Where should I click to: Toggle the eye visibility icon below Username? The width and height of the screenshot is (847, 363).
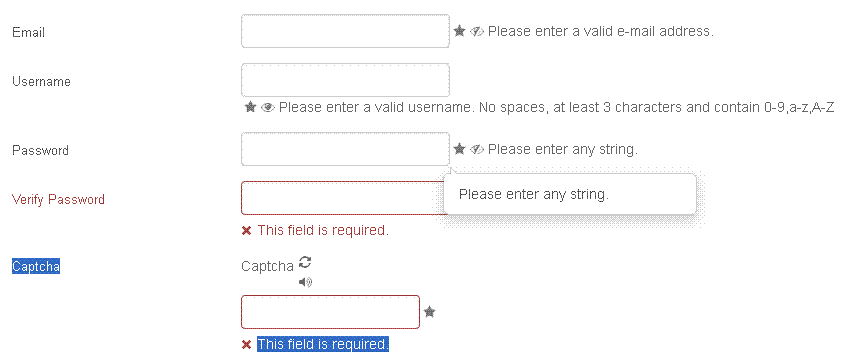point(267,107)
